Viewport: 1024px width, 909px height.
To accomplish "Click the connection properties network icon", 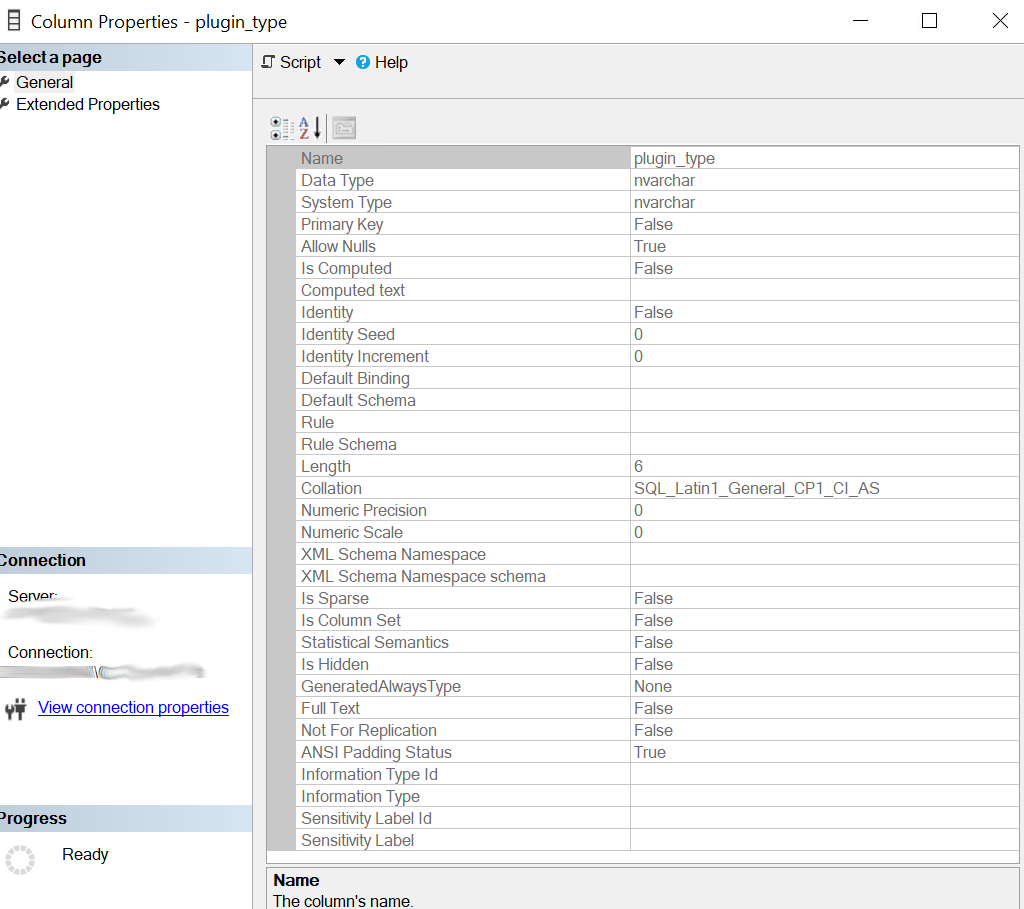I will [15, 709].
